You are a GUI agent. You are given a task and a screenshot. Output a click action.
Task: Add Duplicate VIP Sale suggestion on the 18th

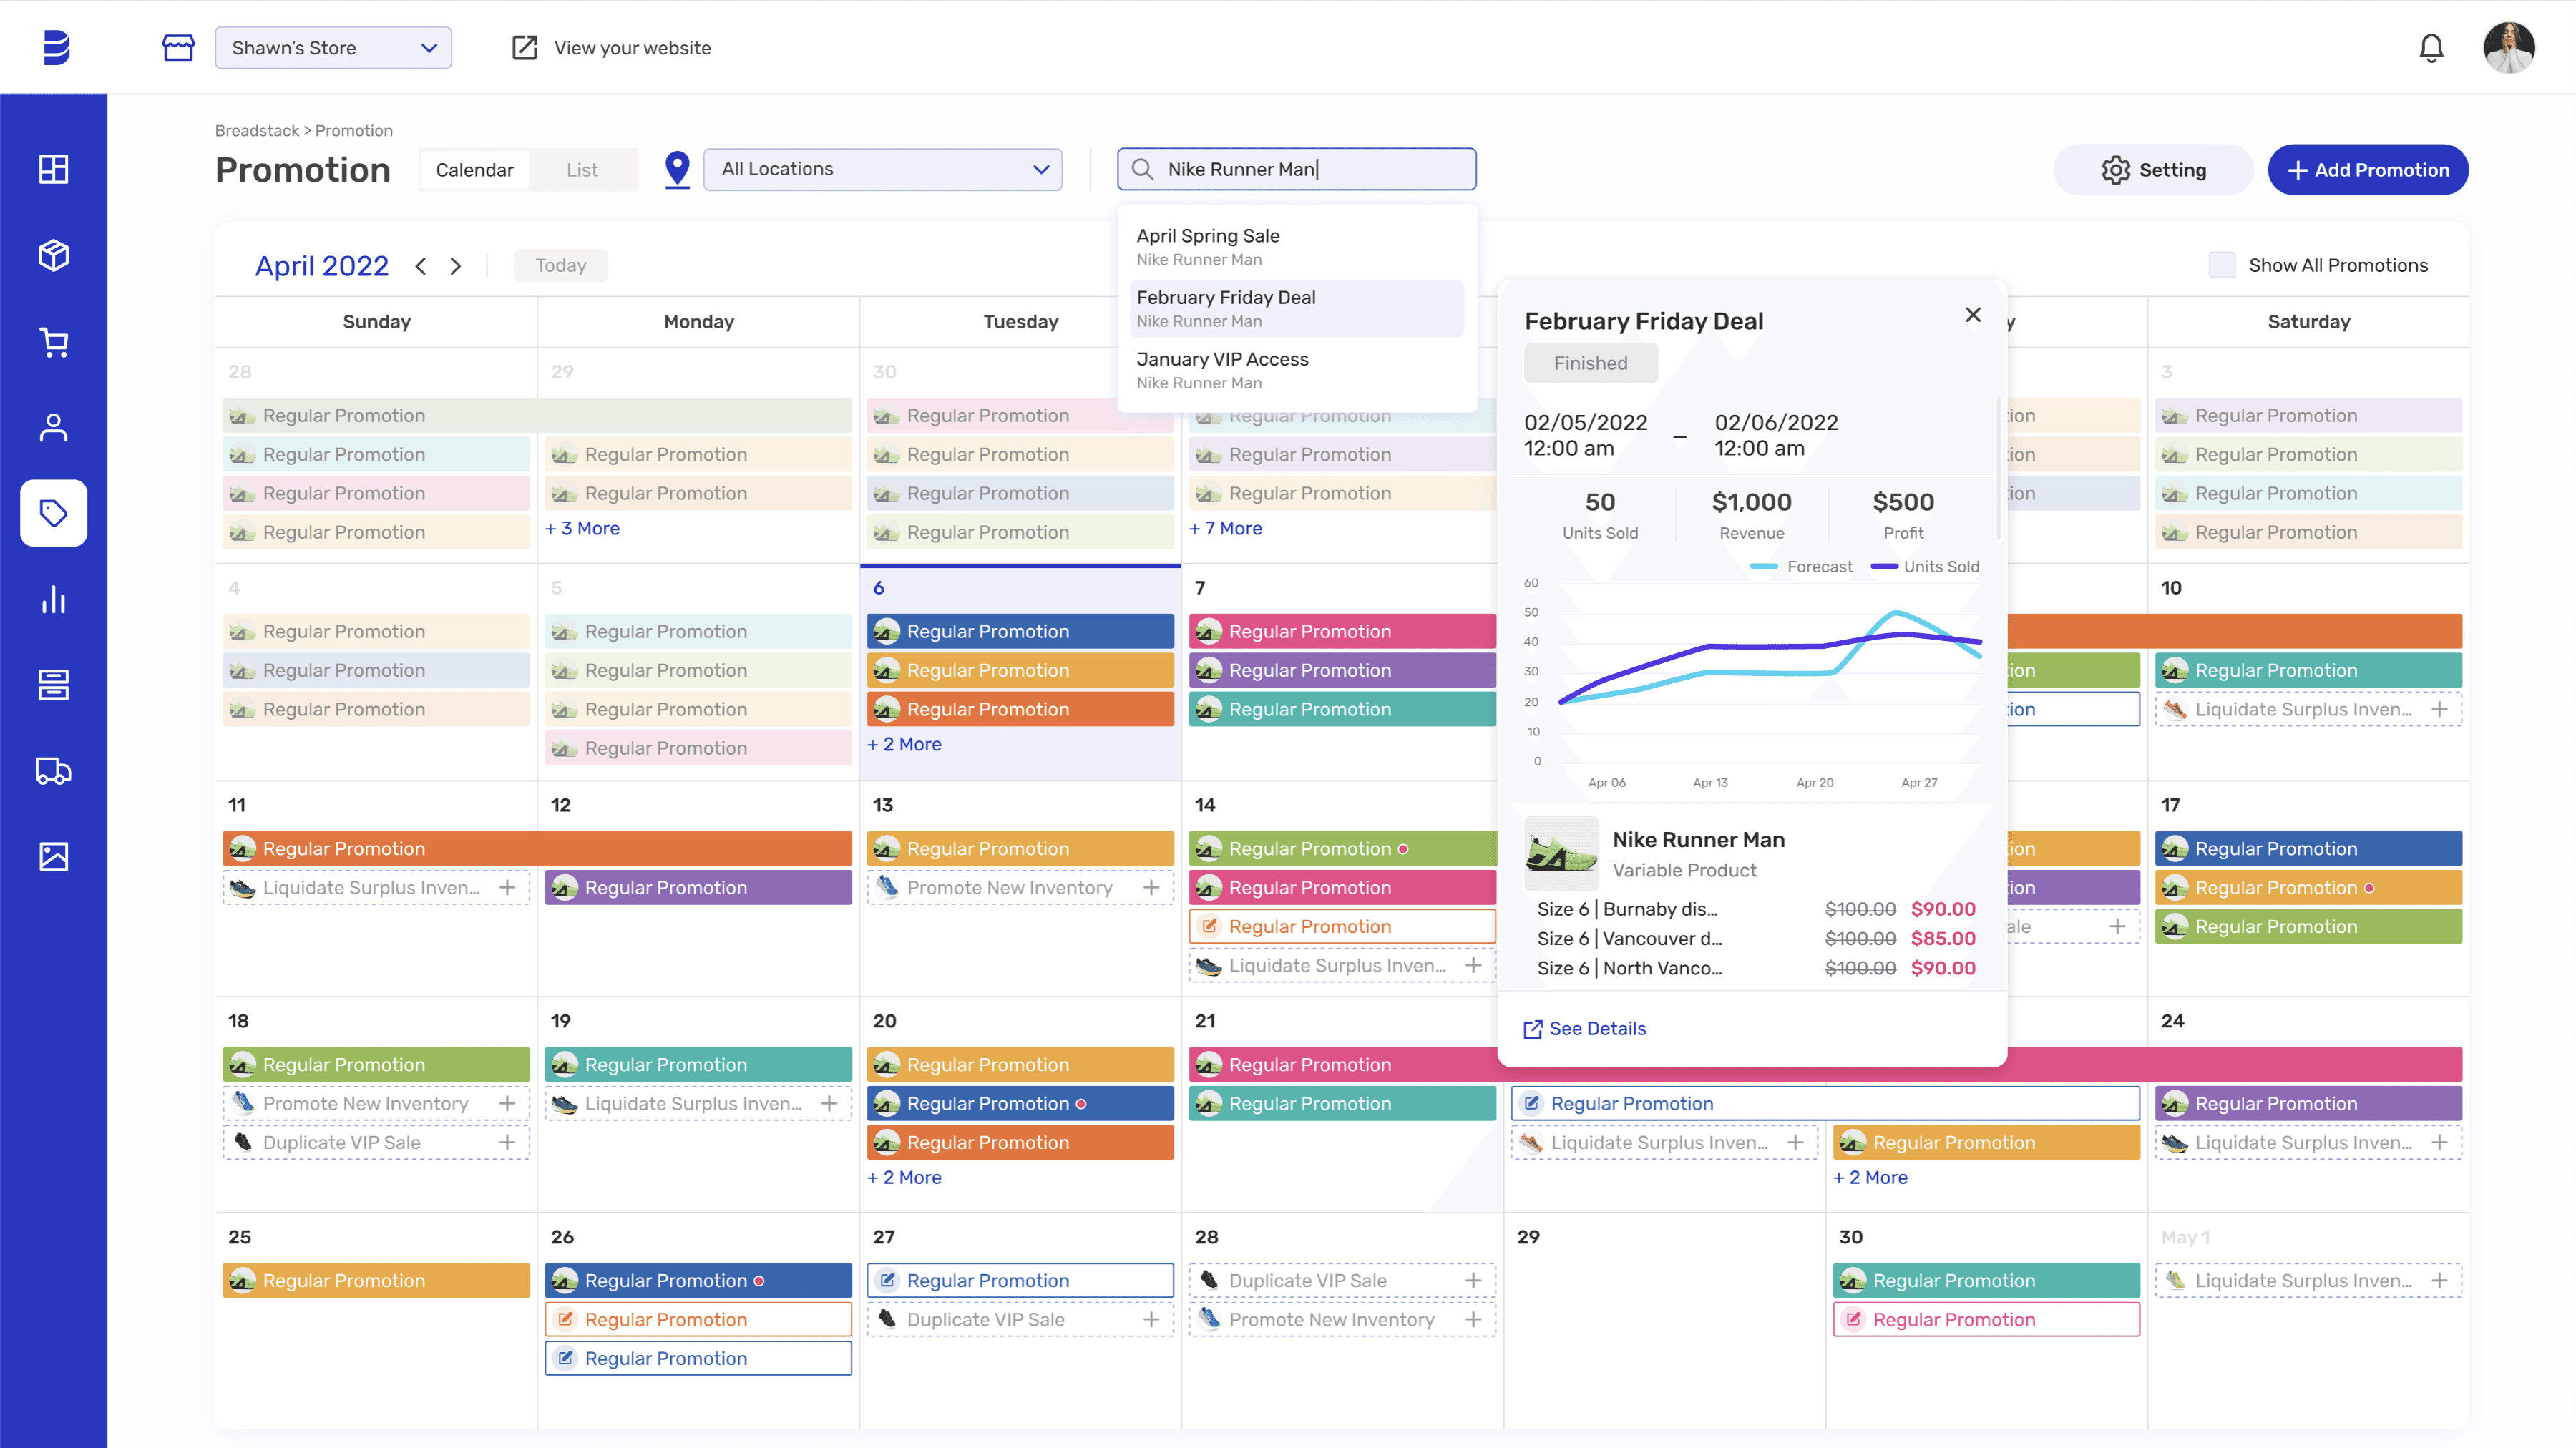coord(507,1142)
